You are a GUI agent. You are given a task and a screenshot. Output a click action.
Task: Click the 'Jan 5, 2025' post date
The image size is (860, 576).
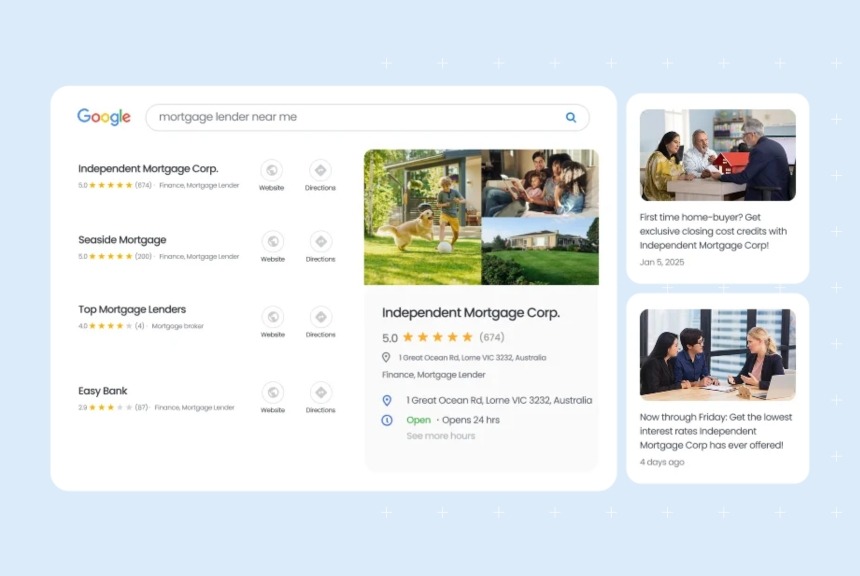tap(662, 262)
